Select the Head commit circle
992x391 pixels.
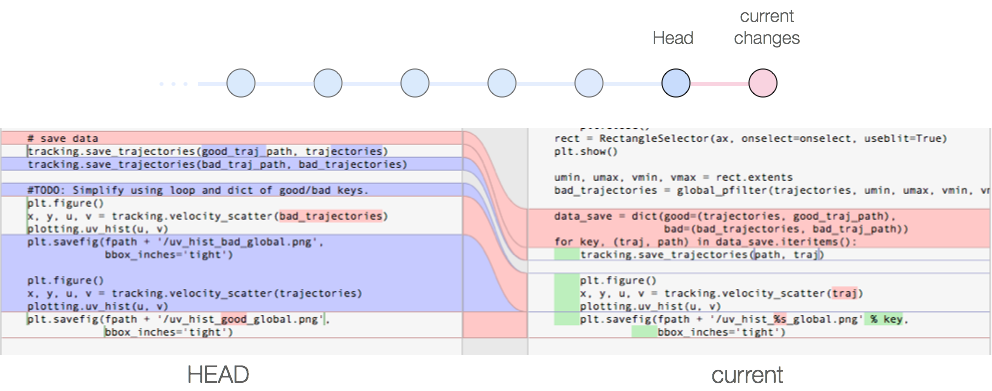pyautogui.click(x=676, y=83)
